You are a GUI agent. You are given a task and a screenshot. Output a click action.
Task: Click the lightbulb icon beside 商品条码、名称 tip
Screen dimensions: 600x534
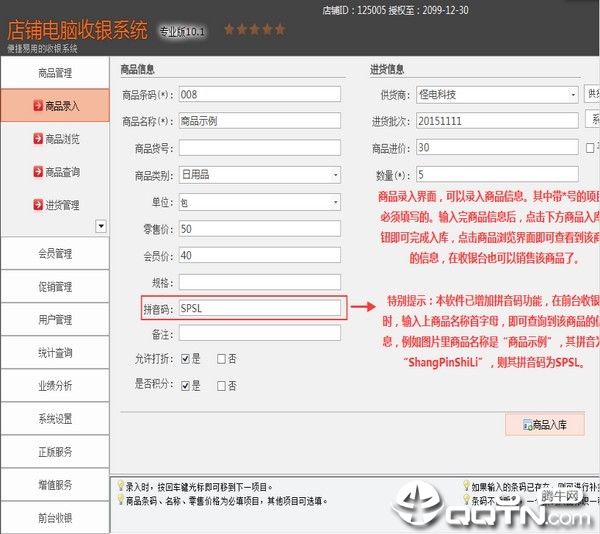pos(121,500)
